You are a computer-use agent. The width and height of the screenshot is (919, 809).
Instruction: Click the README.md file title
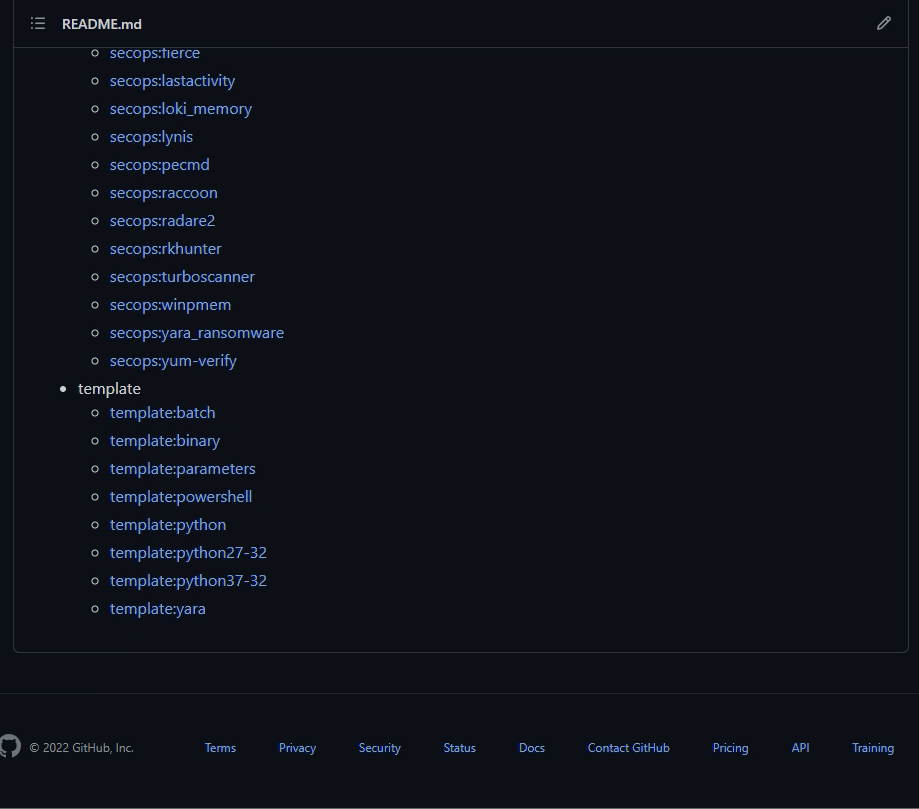pyautogui.click(x=101, y=24)
